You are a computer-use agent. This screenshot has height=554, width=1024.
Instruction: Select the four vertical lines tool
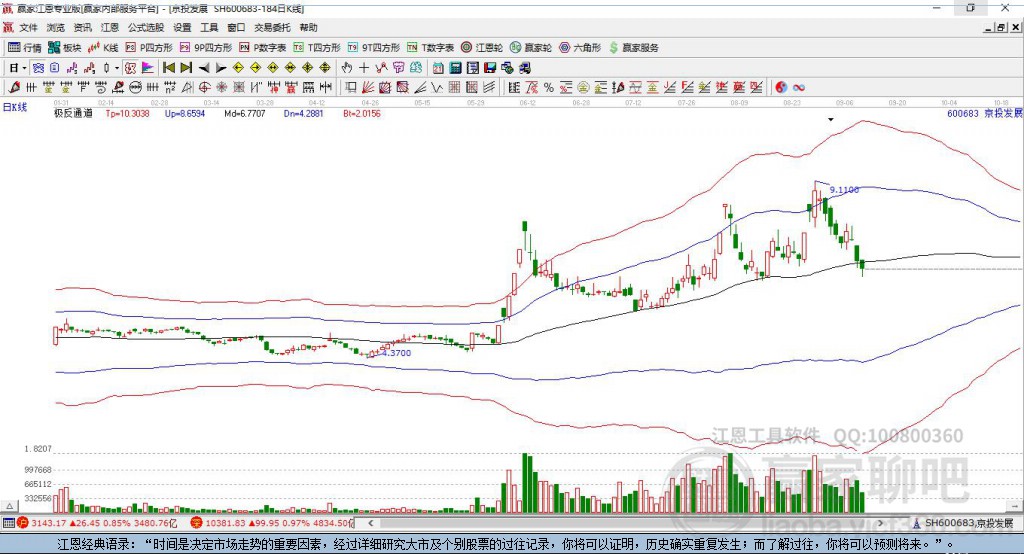point(152,87)
